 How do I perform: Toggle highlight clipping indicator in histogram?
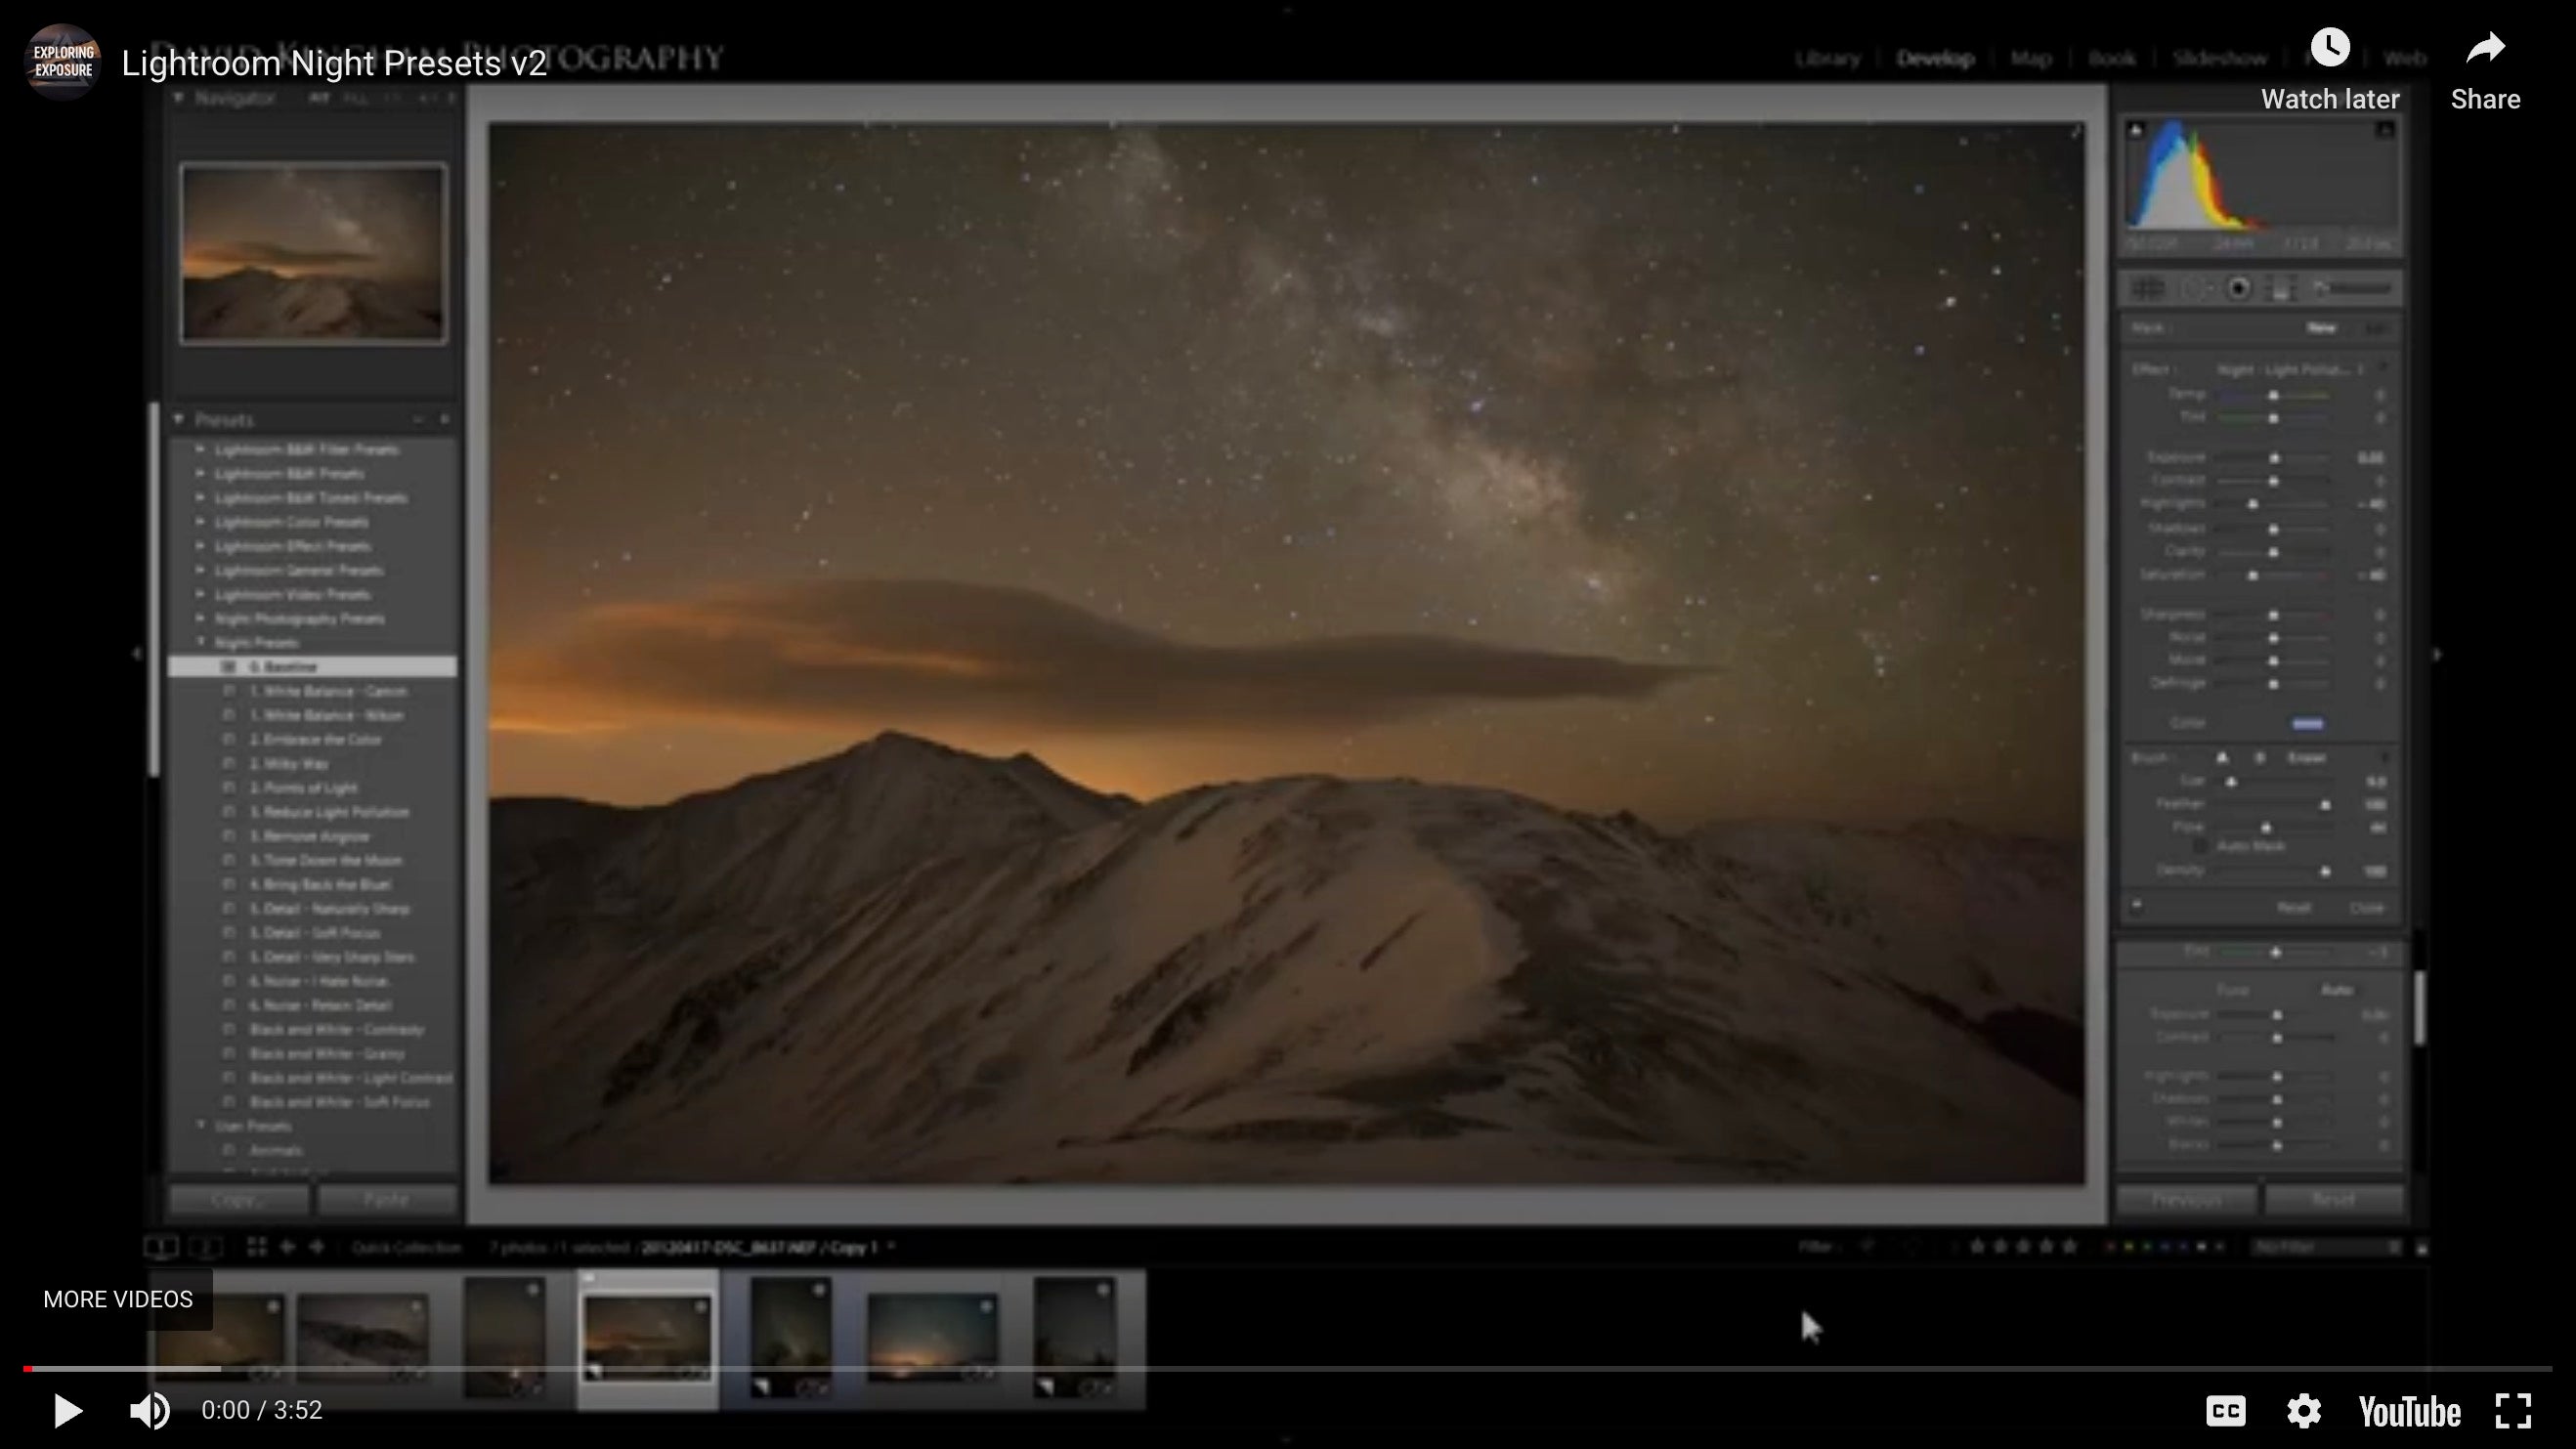pyautogui.click(x=2385, y=129)
